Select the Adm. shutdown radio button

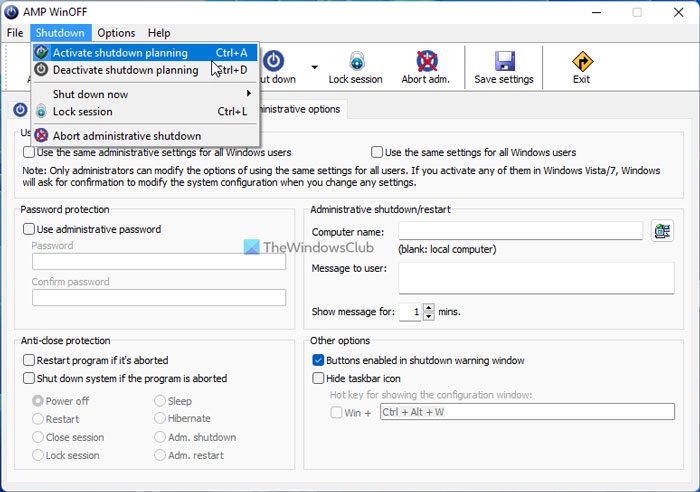click(160, 437)
